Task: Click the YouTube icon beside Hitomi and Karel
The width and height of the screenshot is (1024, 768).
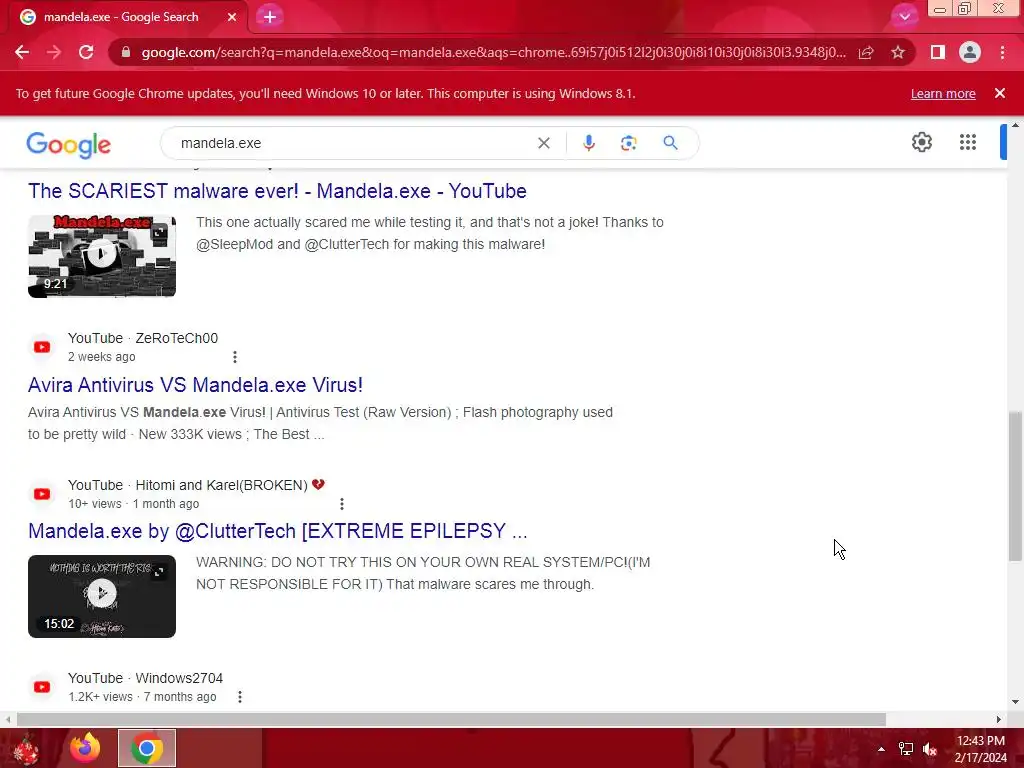Action: (42, 494)
